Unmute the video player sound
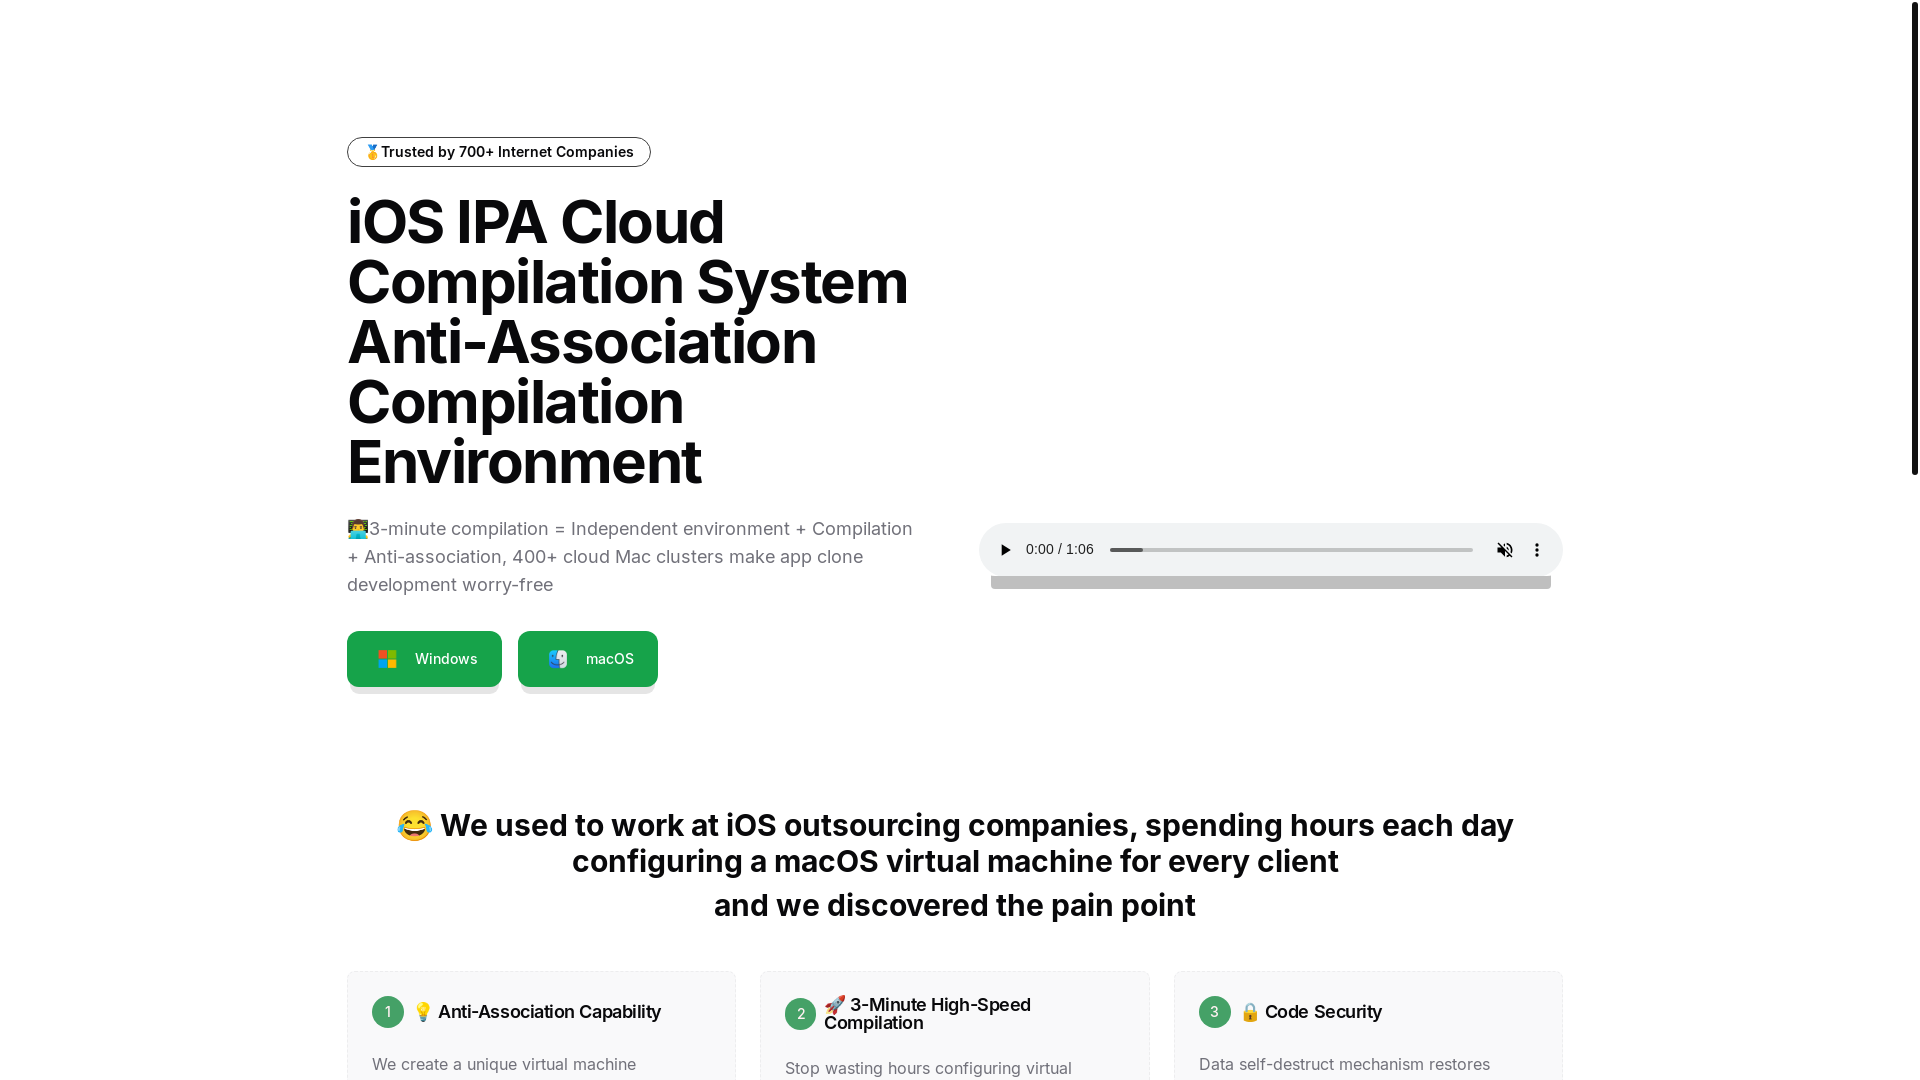 pyautogui.click(x=1505, y=550)
